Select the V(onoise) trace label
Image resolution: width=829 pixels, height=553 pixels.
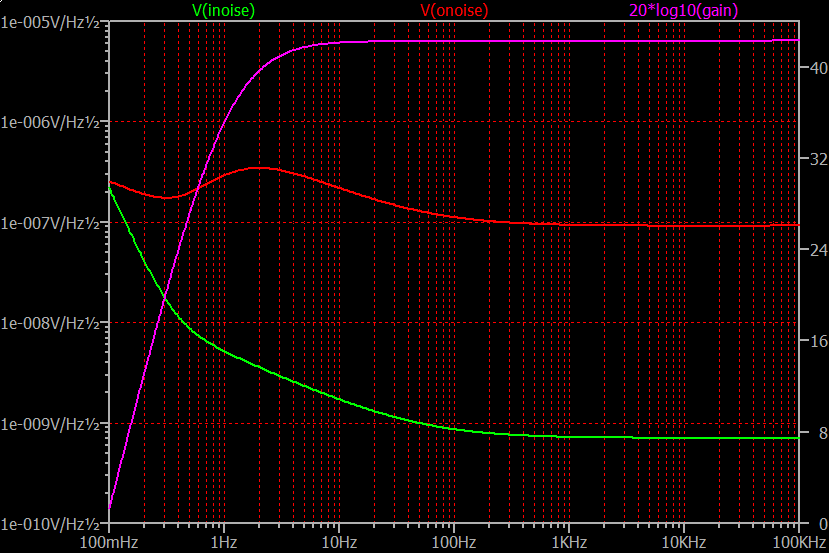[x=454, y=10]
